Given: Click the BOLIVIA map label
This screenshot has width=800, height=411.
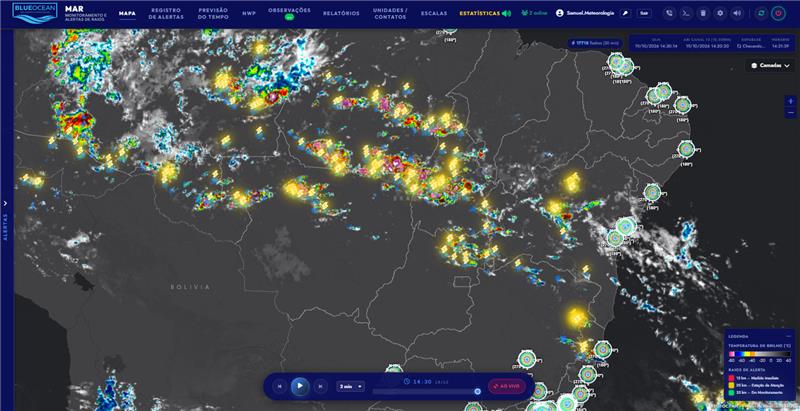Looking at the screenshot, I should pos(190,287).
